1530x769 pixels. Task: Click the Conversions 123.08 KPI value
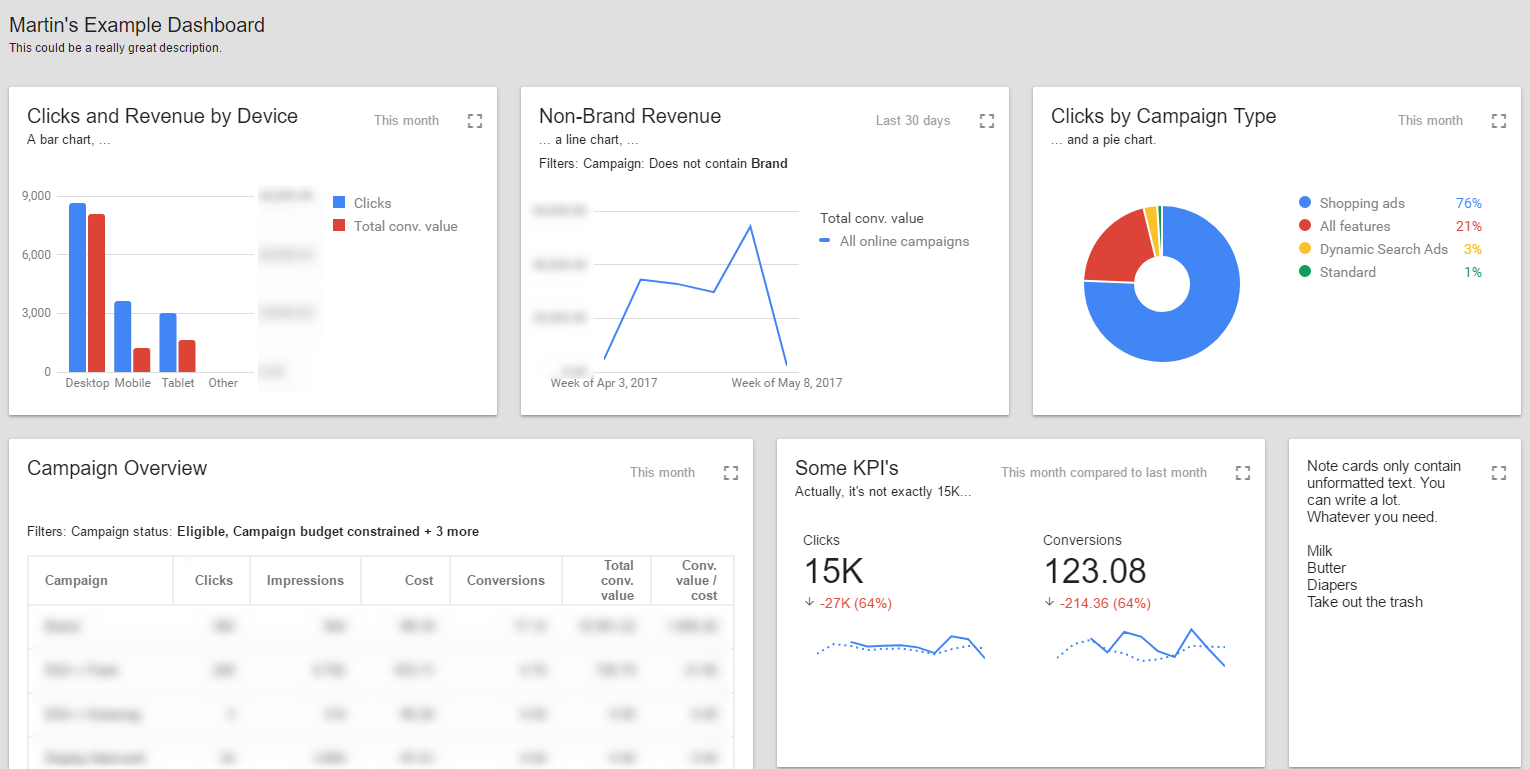pyautogui.click(x=1095, y=571)
